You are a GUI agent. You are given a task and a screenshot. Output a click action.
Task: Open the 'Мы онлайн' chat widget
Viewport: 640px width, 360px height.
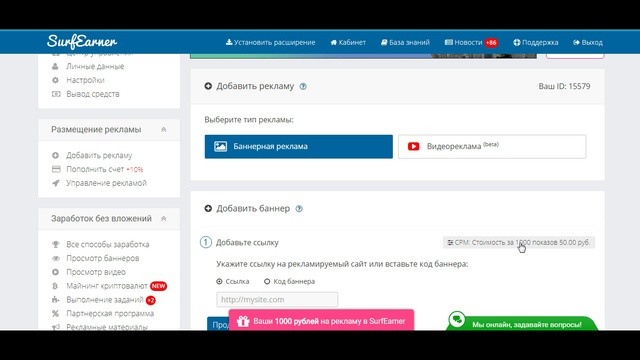pyautogui.click(x=522, y=324)
